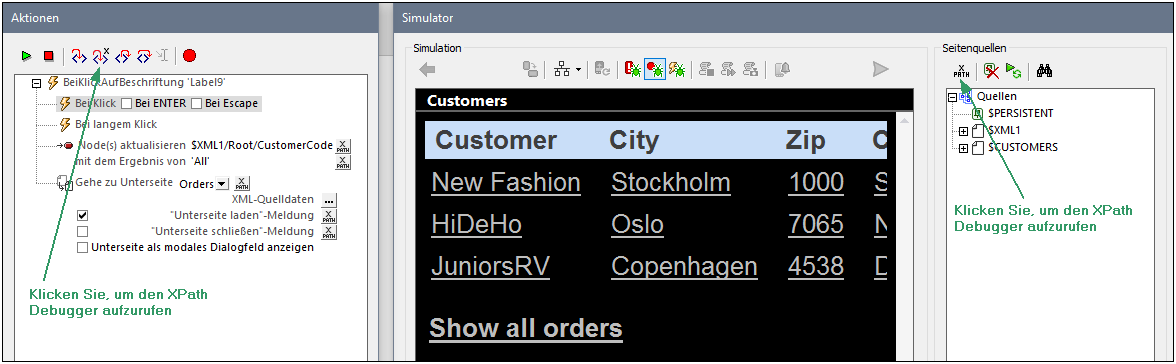Select the 'Bei langem Klick' event

(116, 124)
